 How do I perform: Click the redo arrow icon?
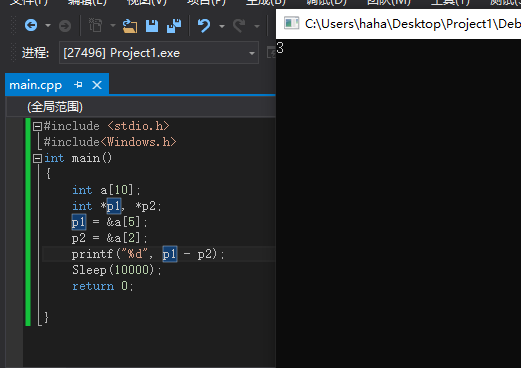[239, 26]
